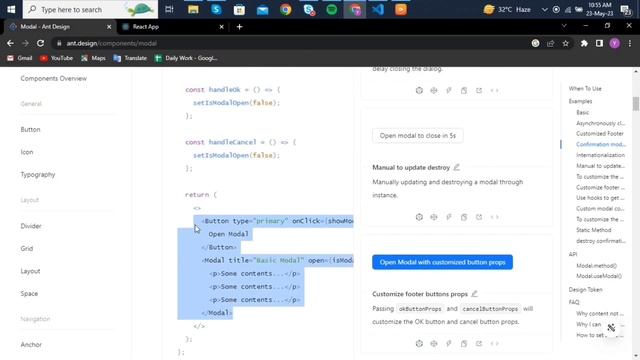Image resolution: width=640 pixels, height=360 pixels.
Task: Toggle browser side panel icon
Action: [x=599, y=43]
